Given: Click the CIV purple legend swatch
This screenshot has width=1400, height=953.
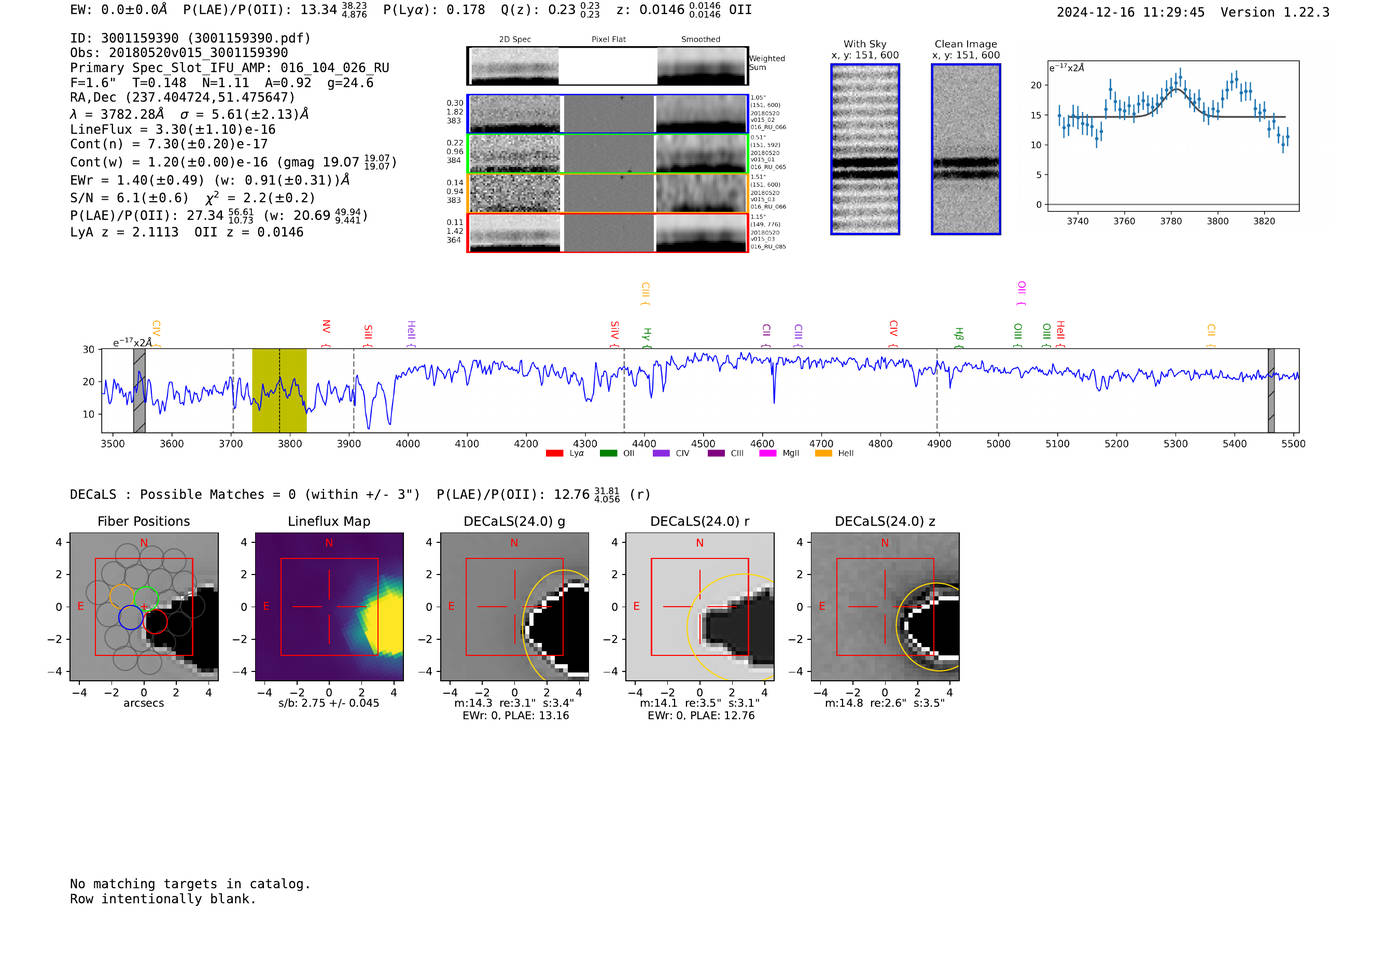Looking at the screenshot, I should tap(661, 454).
